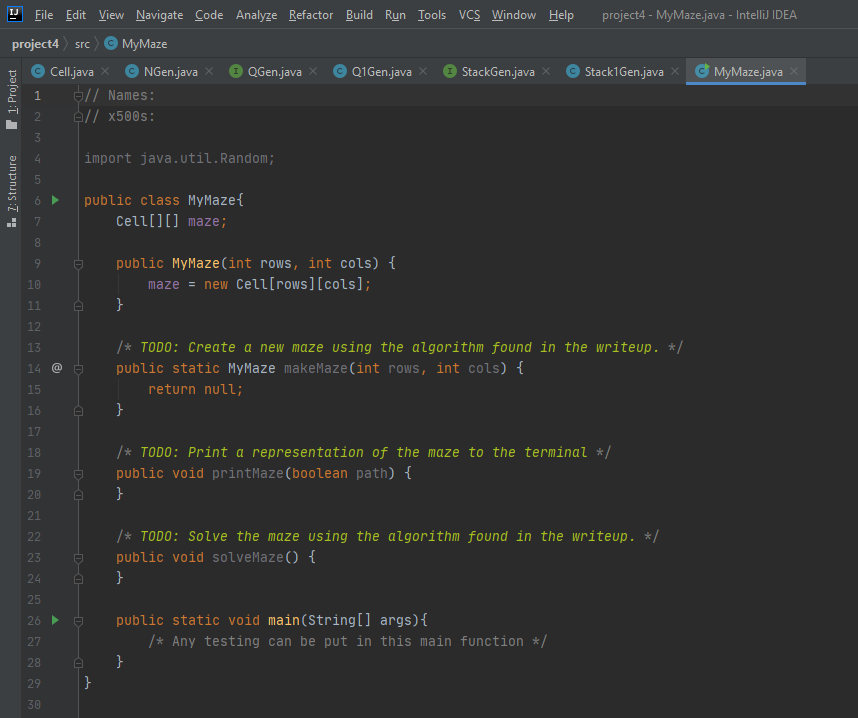
Task: Open the View menu
Action: (x=111, y=15)
